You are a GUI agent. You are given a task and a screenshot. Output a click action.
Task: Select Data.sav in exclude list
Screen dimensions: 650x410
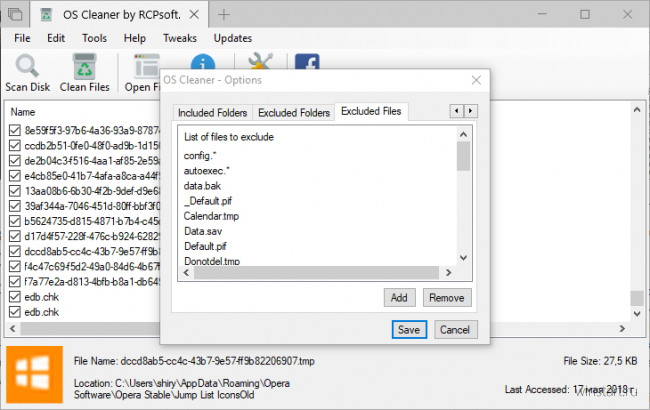(x=203, y=231)
